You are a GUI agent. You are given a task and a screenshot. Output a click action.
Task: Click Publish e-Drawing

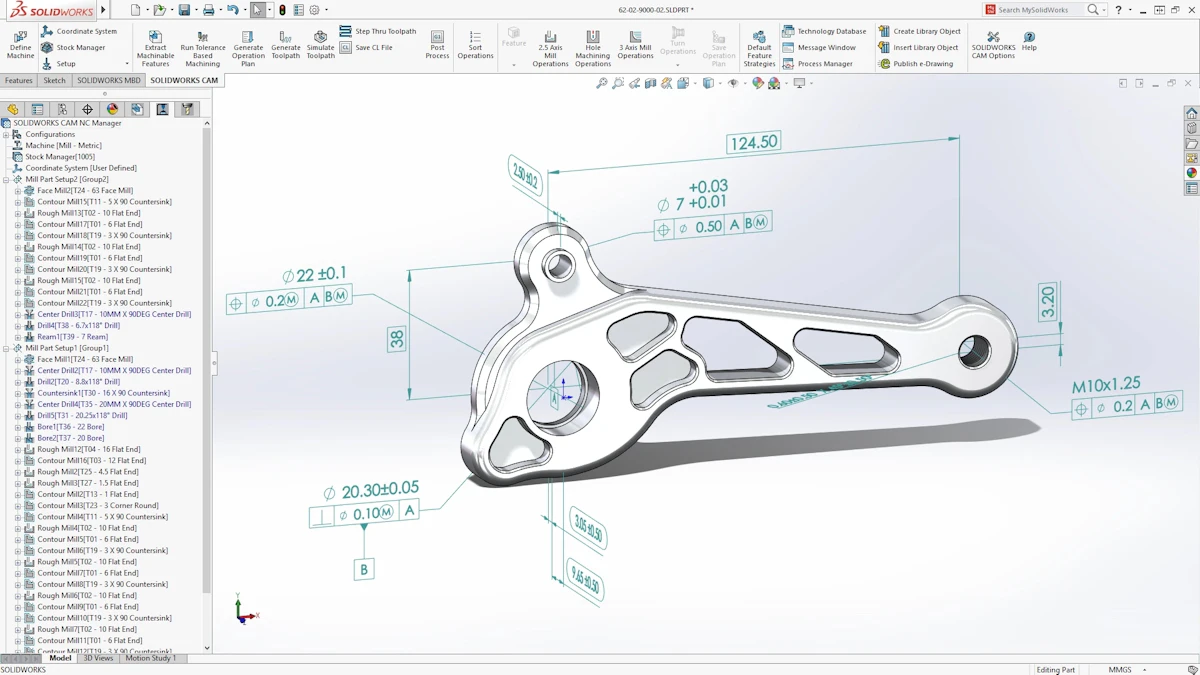915,63
